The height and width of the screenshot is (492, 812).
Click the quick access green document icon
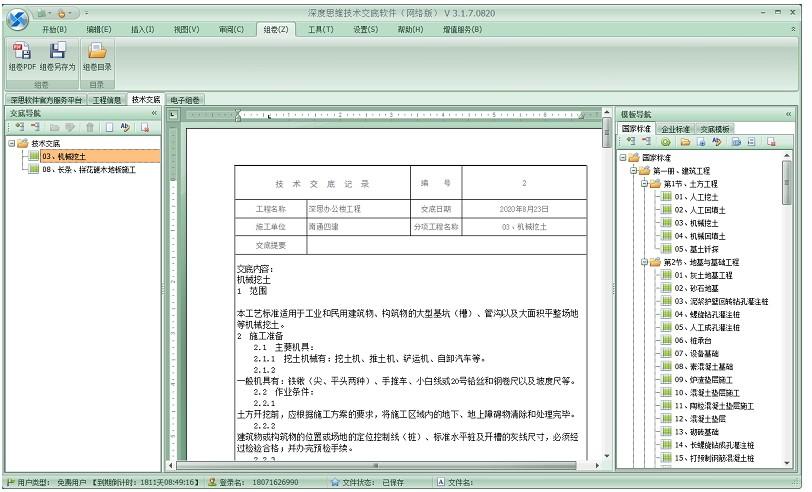[x=41, y=13]
